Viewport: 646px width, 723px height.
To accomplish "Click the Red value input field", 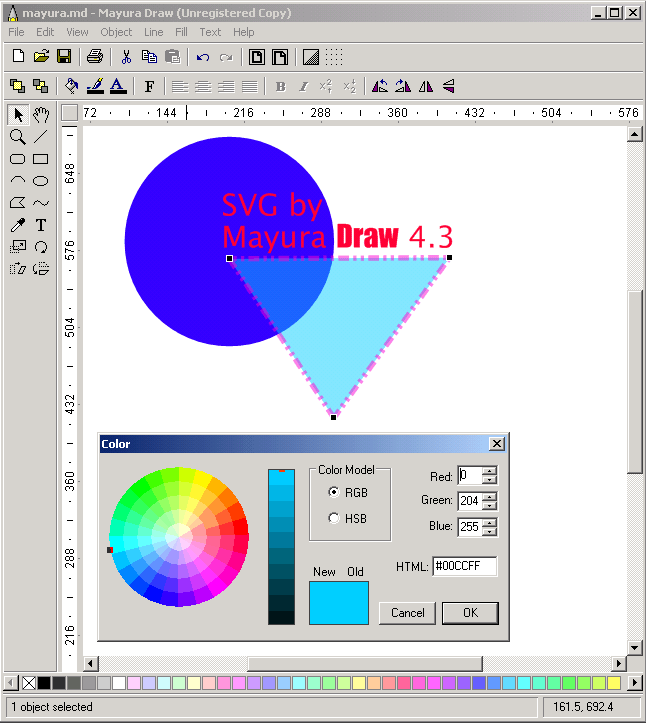I will click(470, 475).
